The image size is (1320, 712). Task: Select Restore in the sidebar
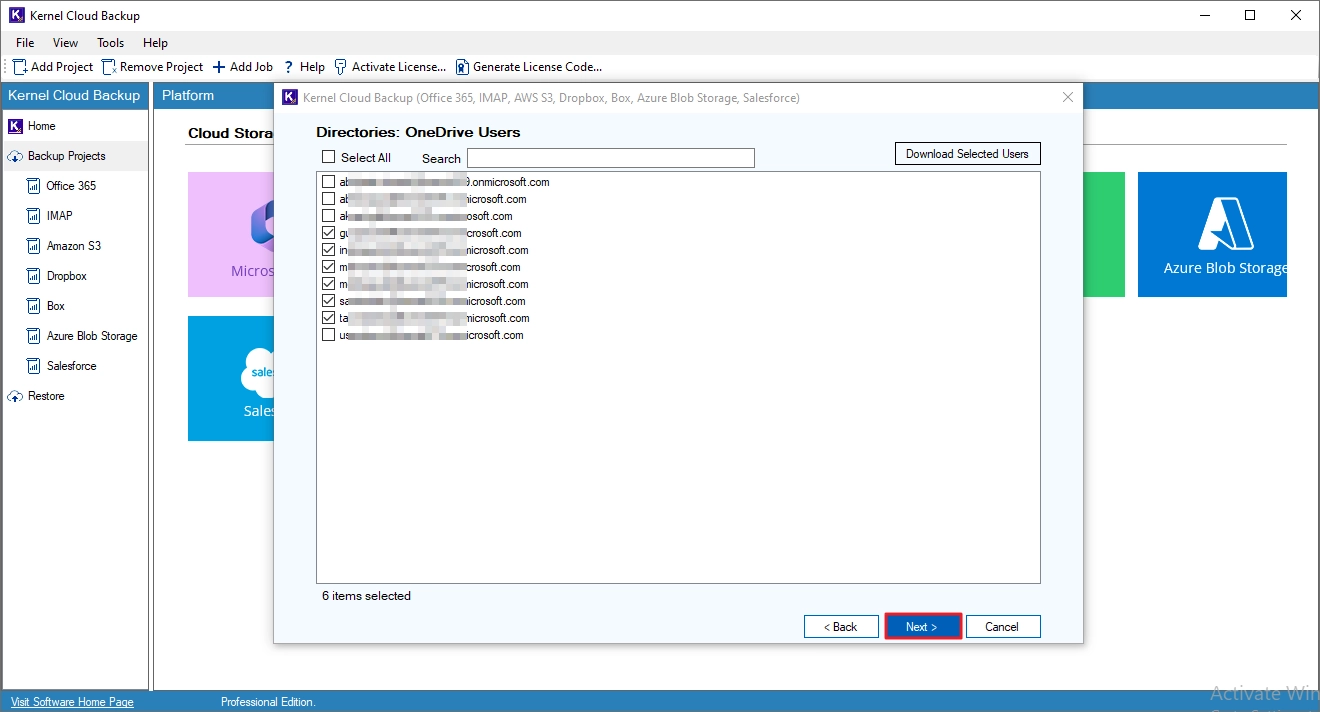coord(46,396)
